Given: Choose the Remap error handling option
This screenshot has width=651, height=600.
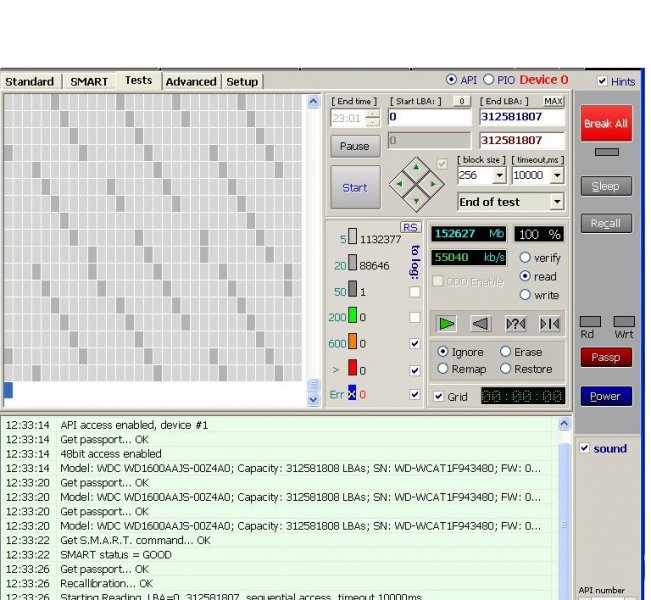Looking at the screenshot, I should point(444,369).
